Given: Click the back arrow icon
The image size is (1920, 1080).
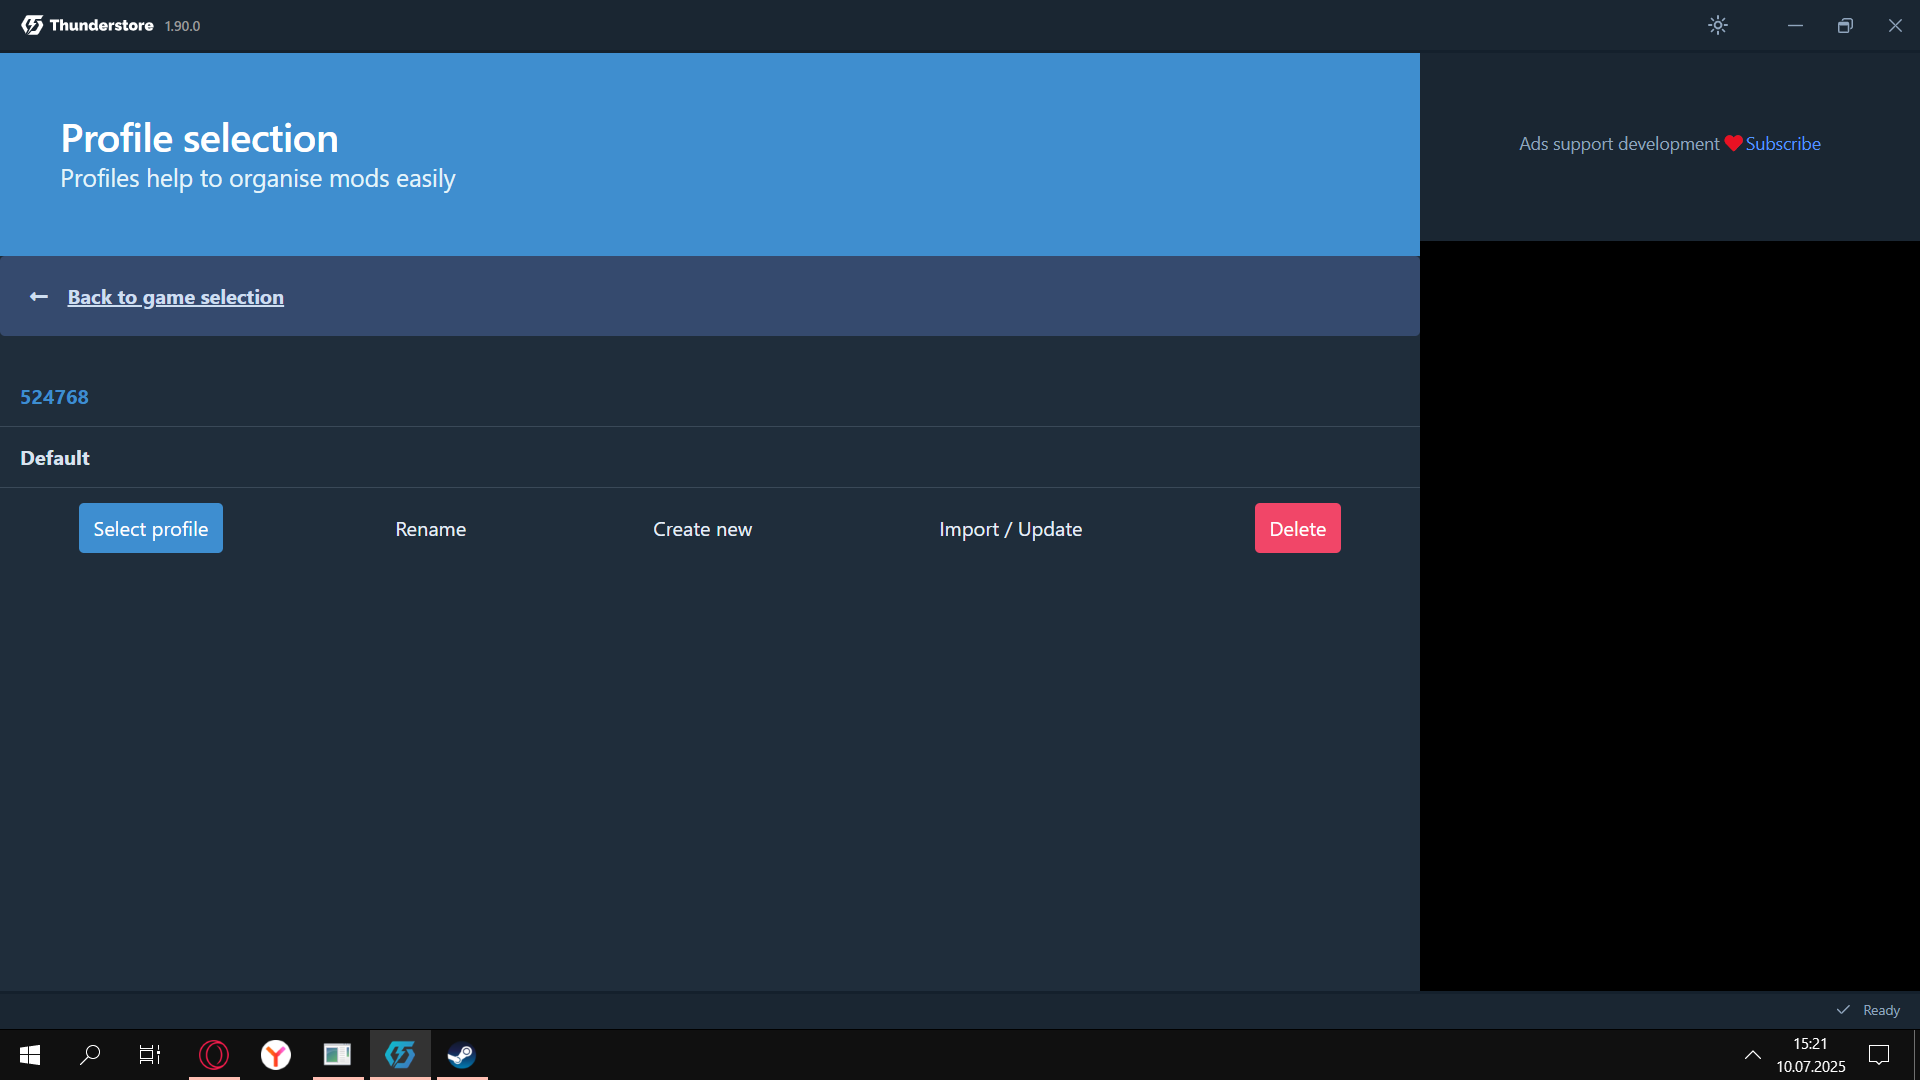Looking at the screenshot, I should point(39,297).
